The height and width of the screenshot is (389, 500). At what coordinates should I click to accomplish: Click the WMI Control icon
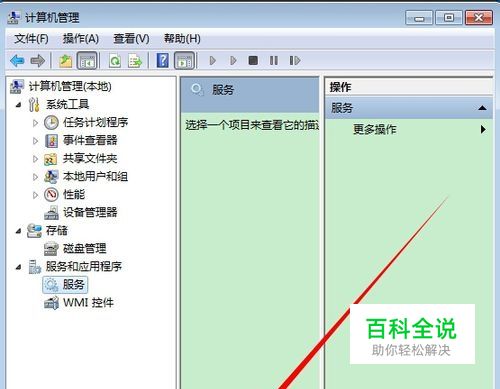pos(51,303)
